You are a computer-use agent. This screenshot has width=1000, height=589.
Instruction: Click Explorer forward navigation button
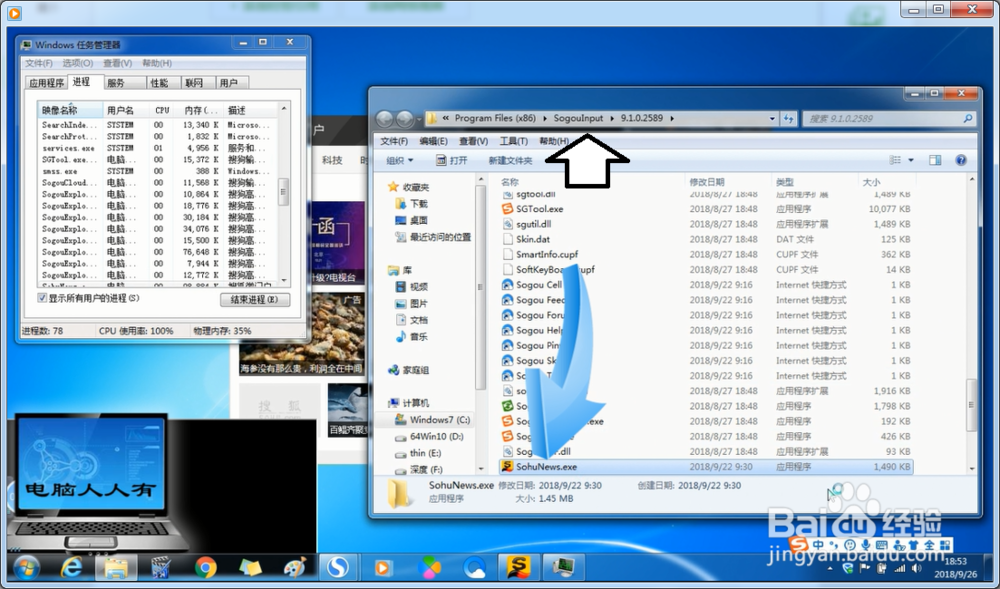[x=405, y=119]
